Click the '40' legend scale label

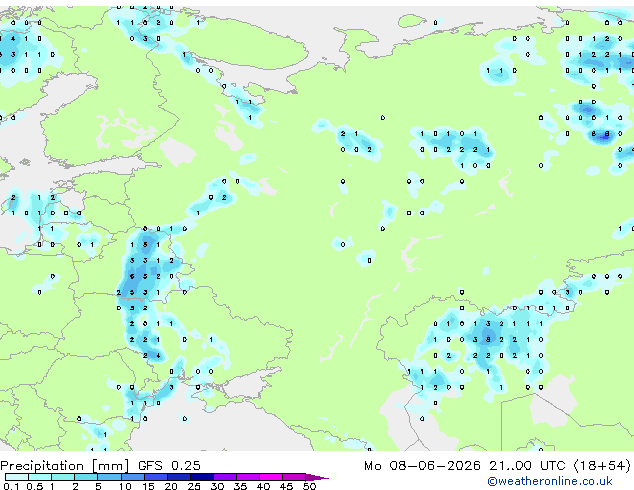pyautogui.click(x=263, y=486)
